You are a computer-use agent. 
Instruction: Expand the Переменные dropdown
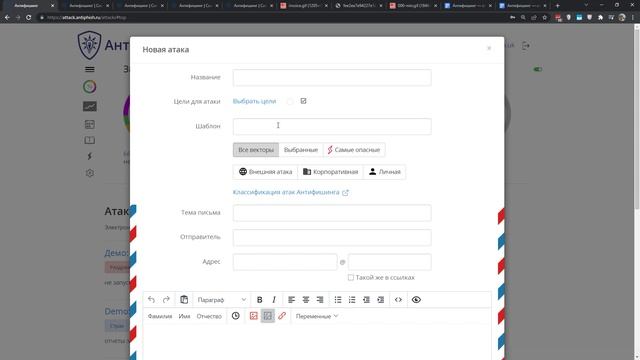317,316
